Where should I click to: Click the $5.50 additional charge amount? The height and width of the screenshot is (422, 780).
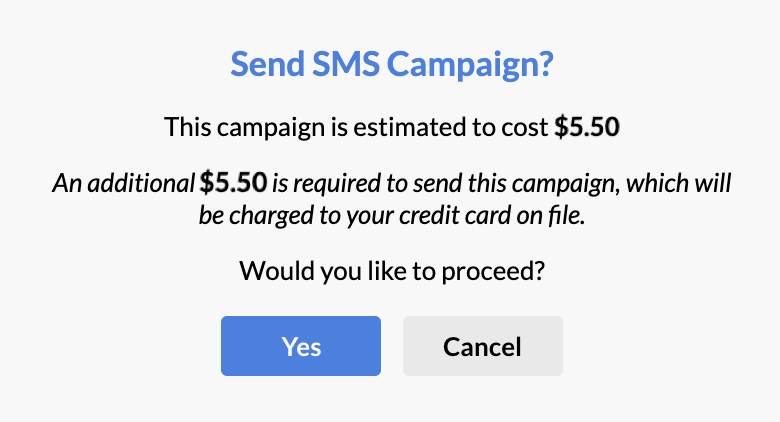pos(233,182)
